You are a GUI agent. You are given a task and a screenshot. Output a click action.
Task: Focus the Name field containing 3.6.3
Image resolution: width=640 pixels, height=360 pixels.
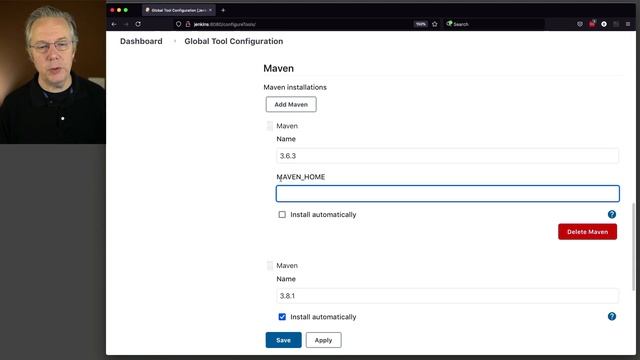[x=447, y=156]
